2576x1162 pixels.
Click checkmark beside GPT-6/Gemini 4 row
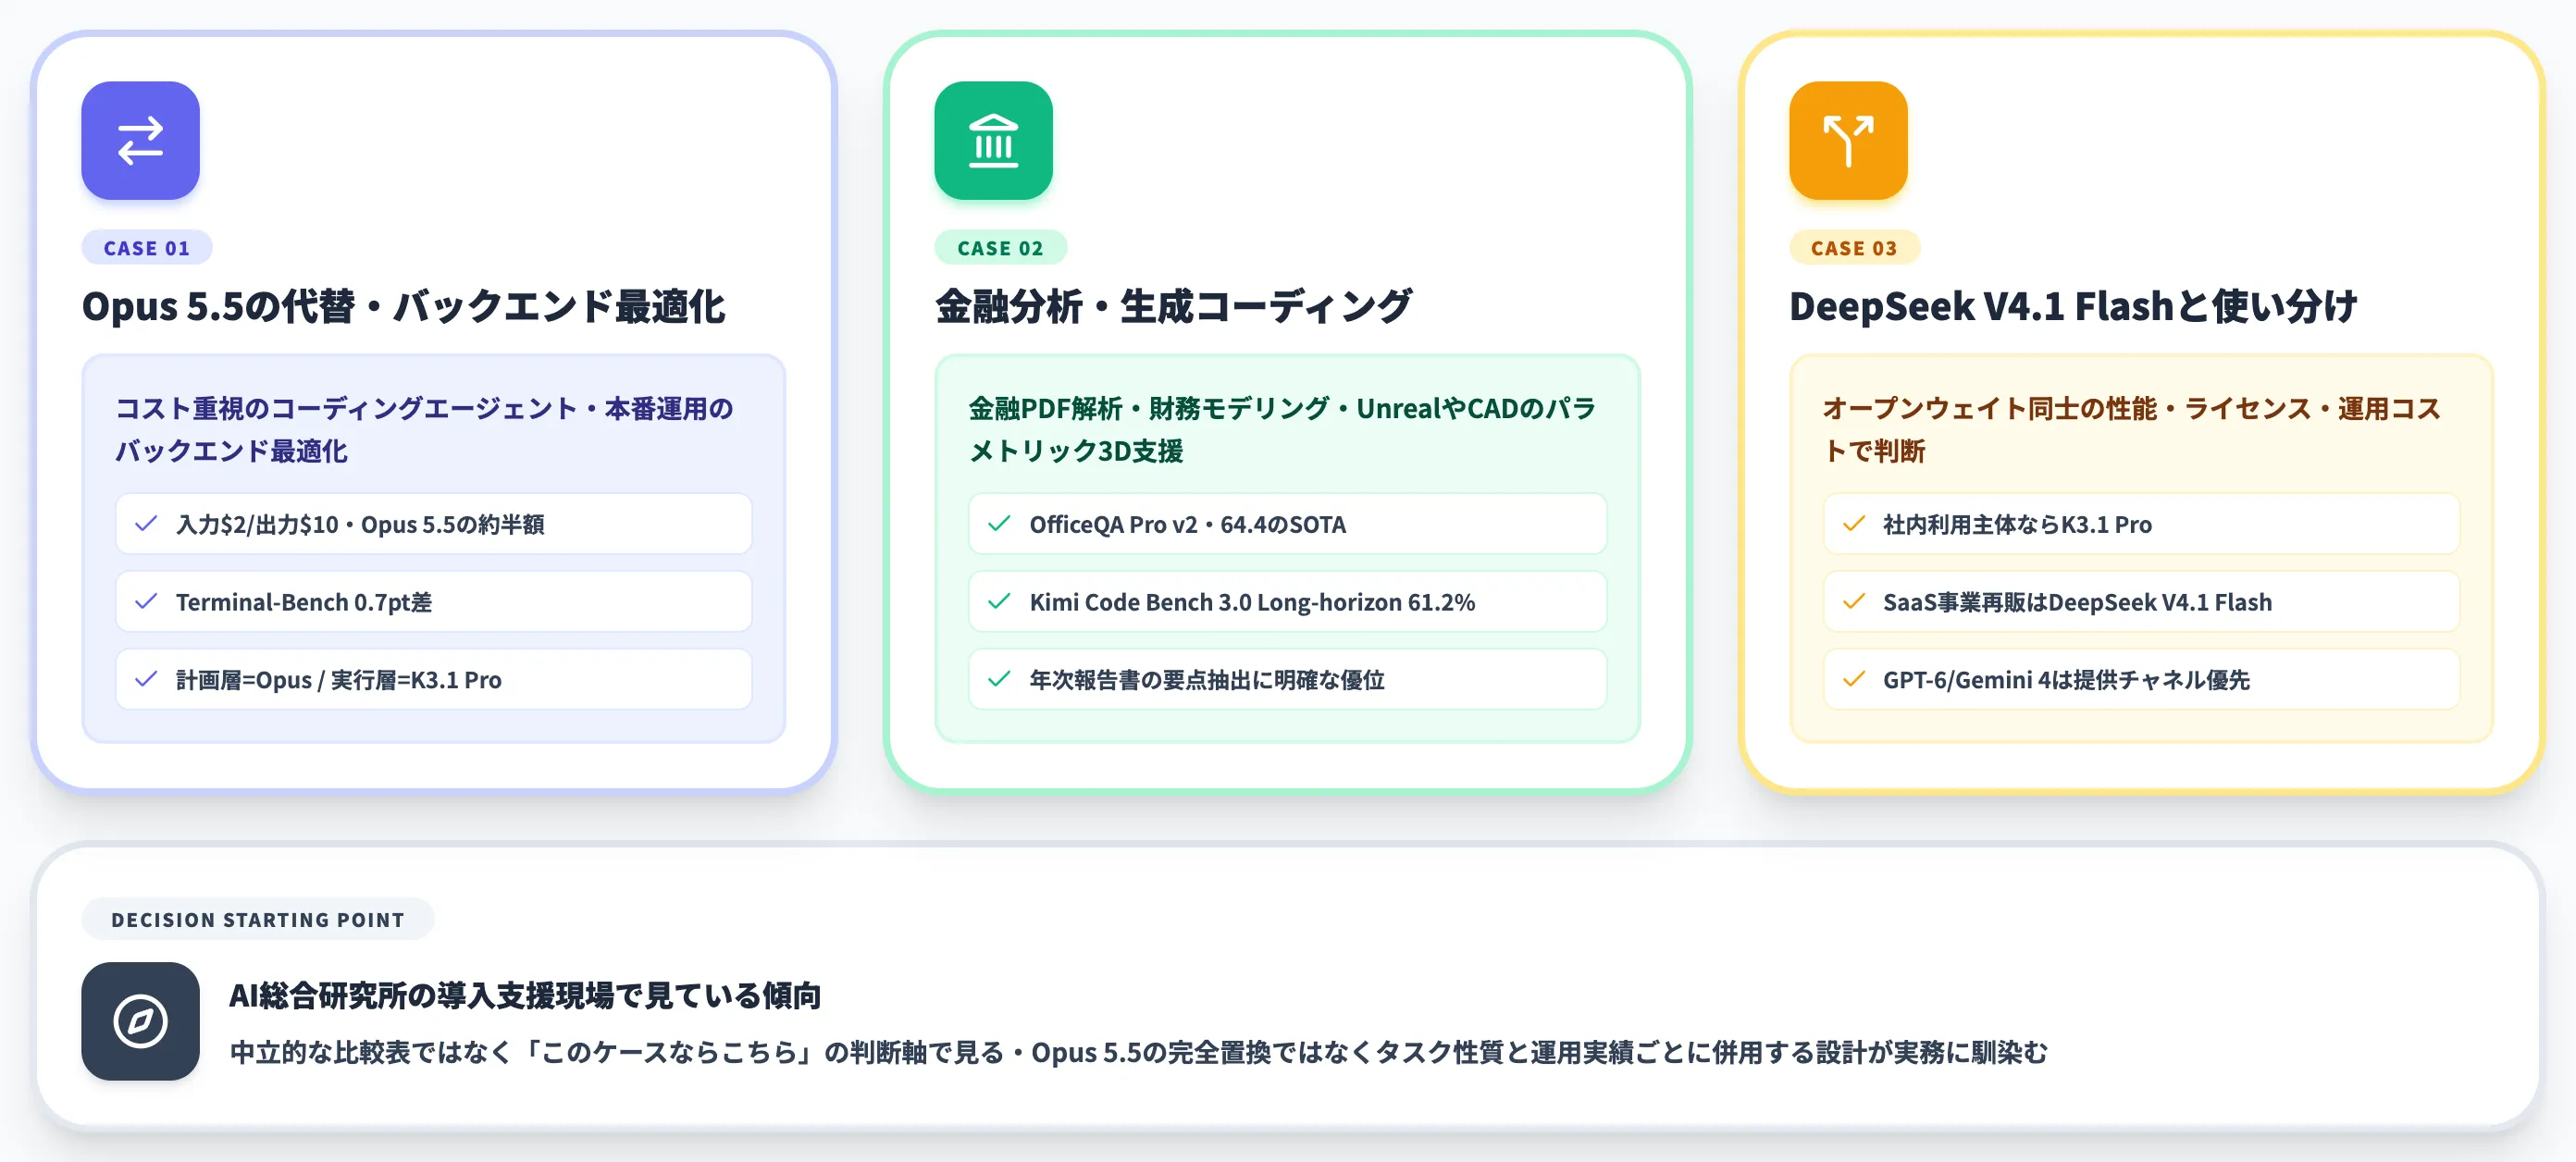(x=1853, y=679)
